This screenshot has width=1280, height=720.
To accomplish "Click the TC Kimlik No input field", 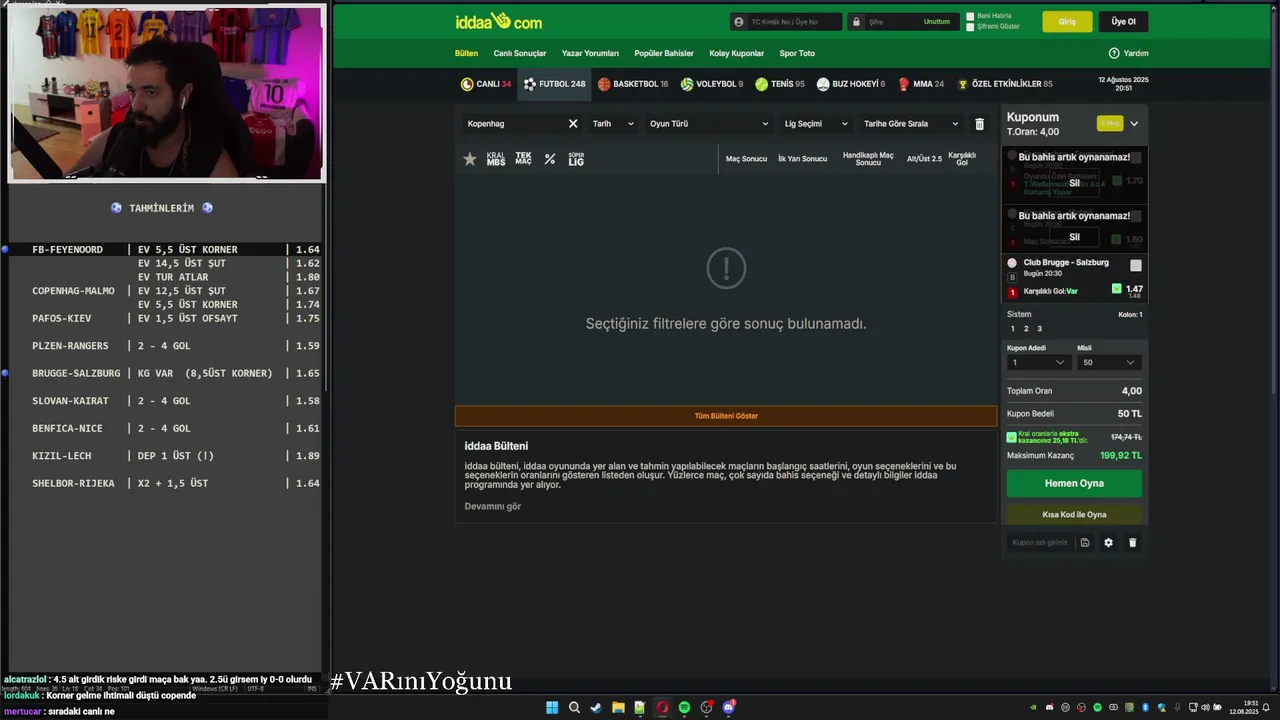I will [785, 21].
